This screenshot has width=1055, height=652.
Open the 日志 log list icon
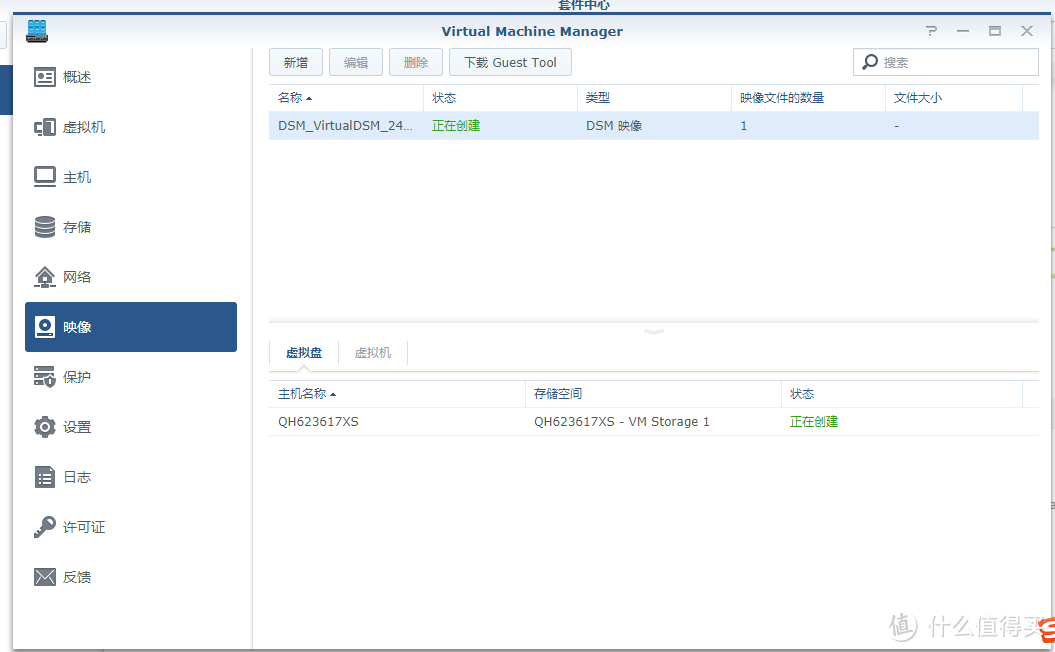point(44,477)
